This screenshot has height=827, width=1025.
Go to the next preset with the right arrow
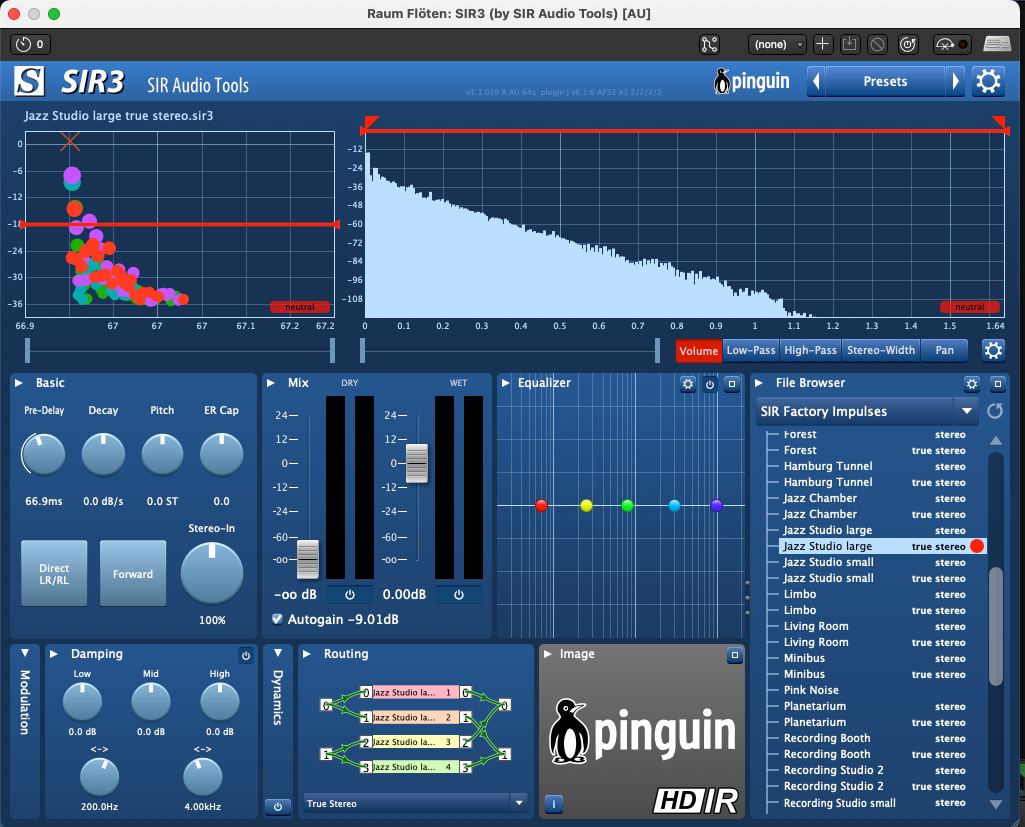[956, 82]
